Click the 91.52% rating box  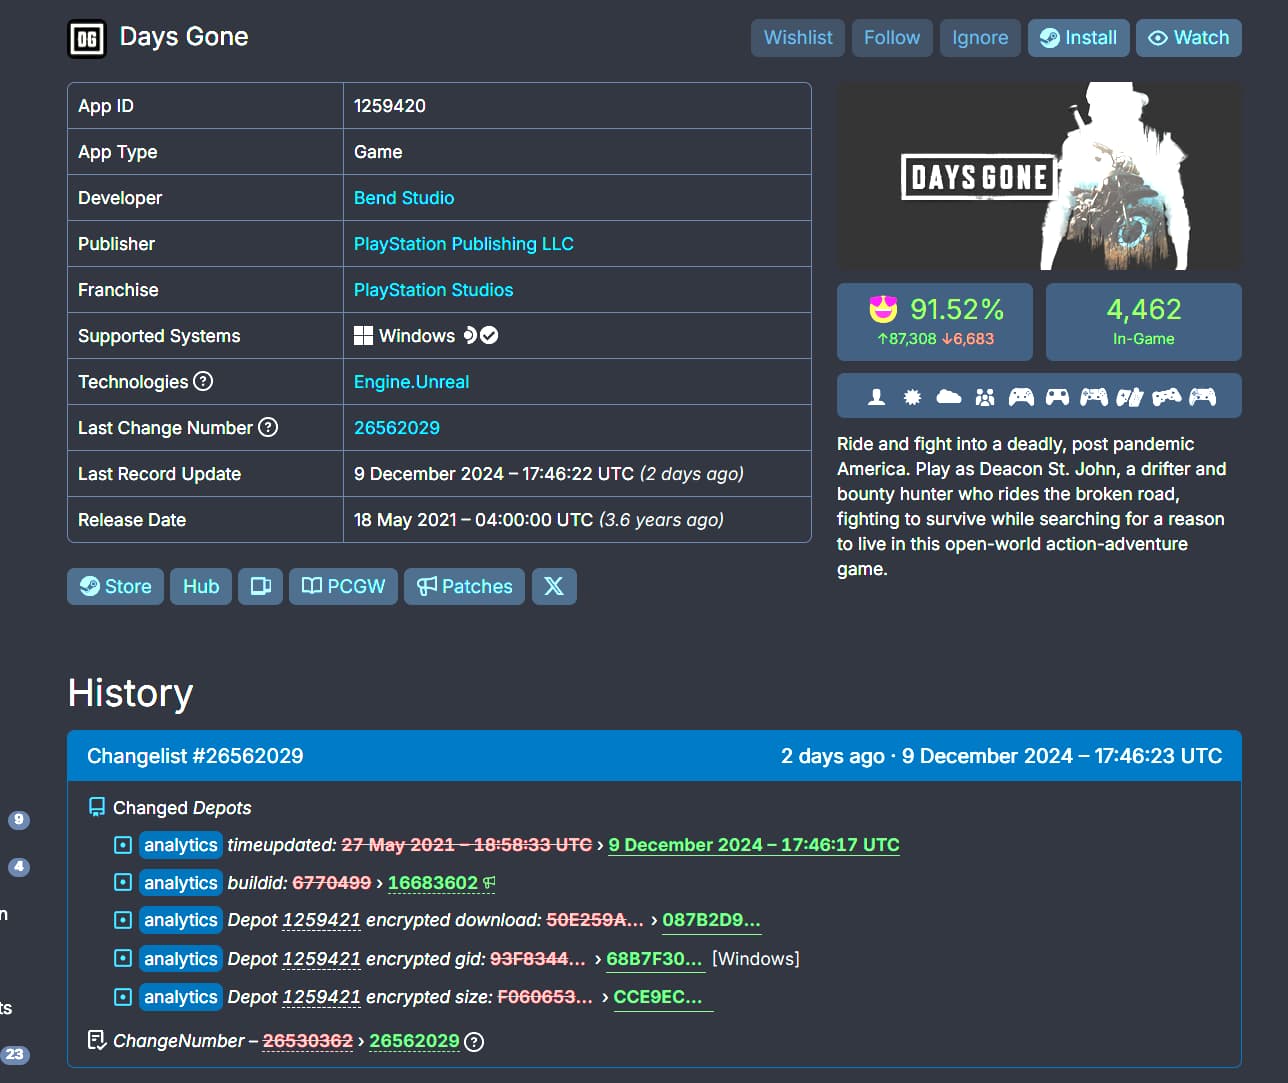(x=935, y=322)
